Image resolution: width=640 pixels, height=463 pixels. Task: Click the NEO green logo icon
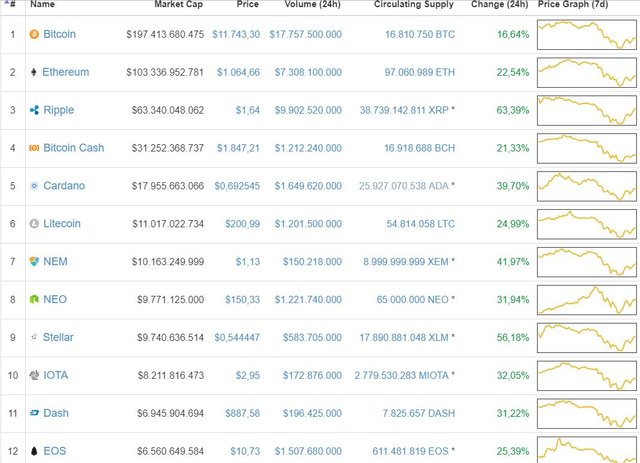[x=34, y=299]
